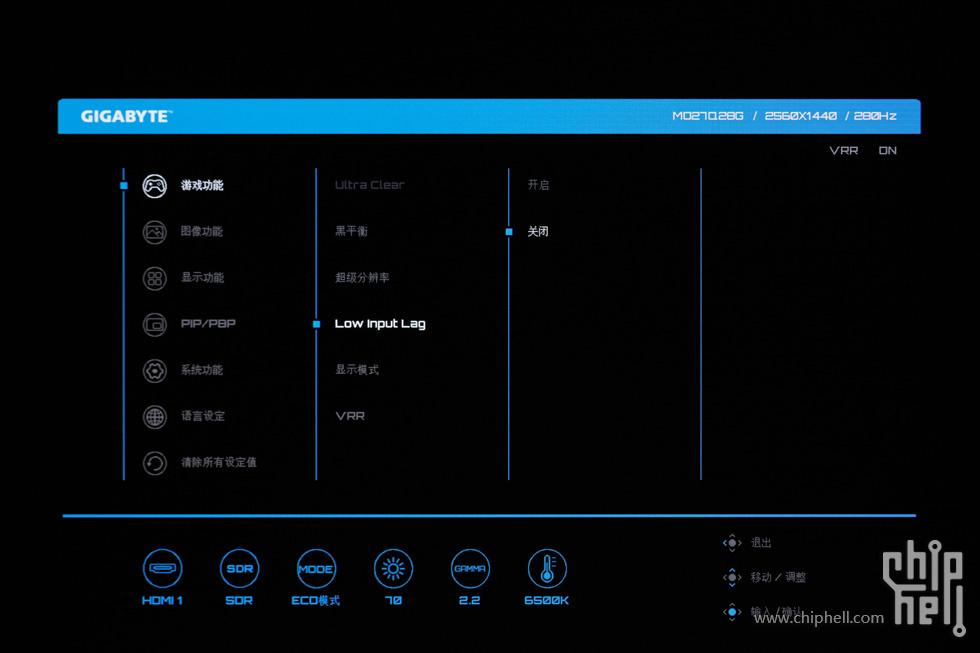
Task: Click the joystick icon next to 移动 / 调整
Action: (732, 577)
